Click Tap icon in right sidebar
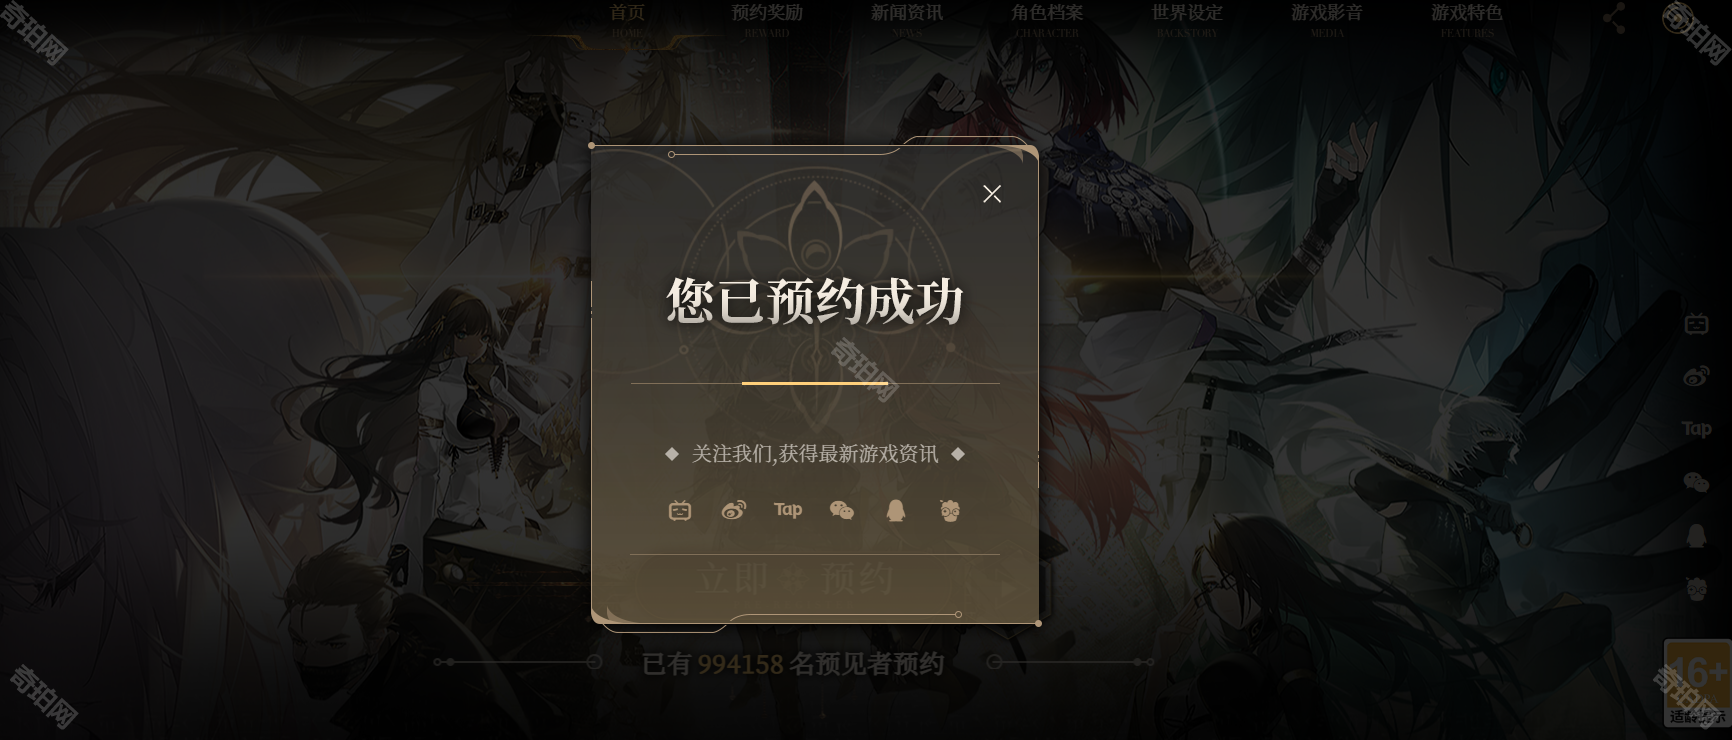This screenshot has width=1732, height=740. [x=1696, y=429]
